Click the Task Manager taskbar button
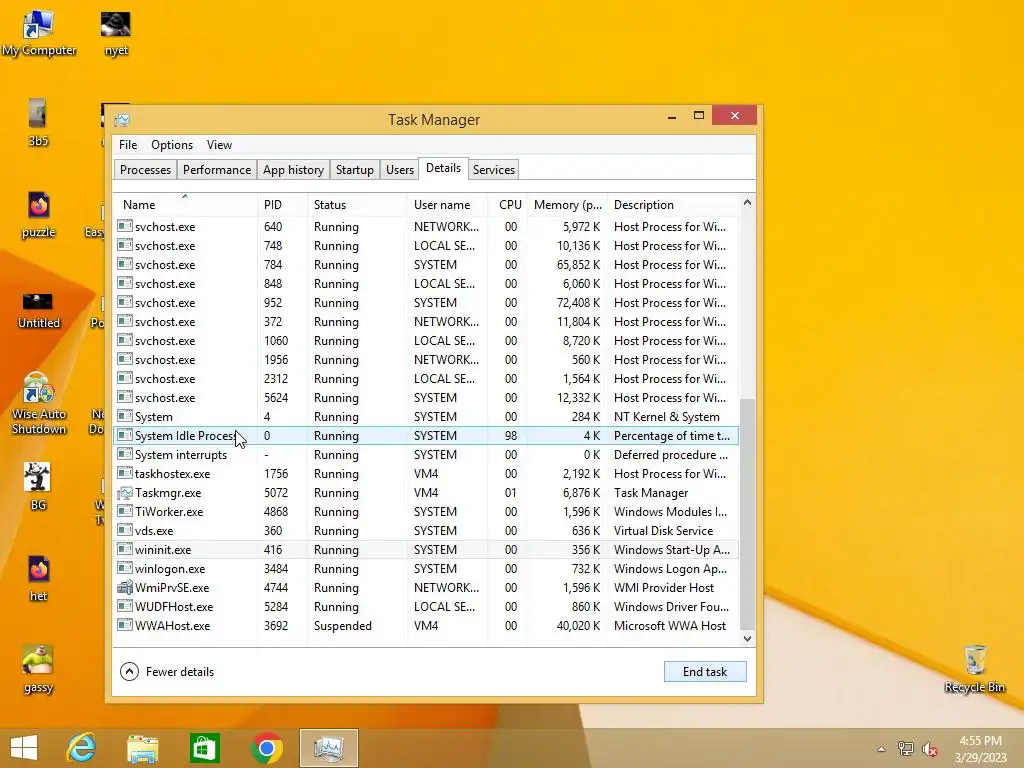The image size is (1024, 768). [x=328, y=748]
